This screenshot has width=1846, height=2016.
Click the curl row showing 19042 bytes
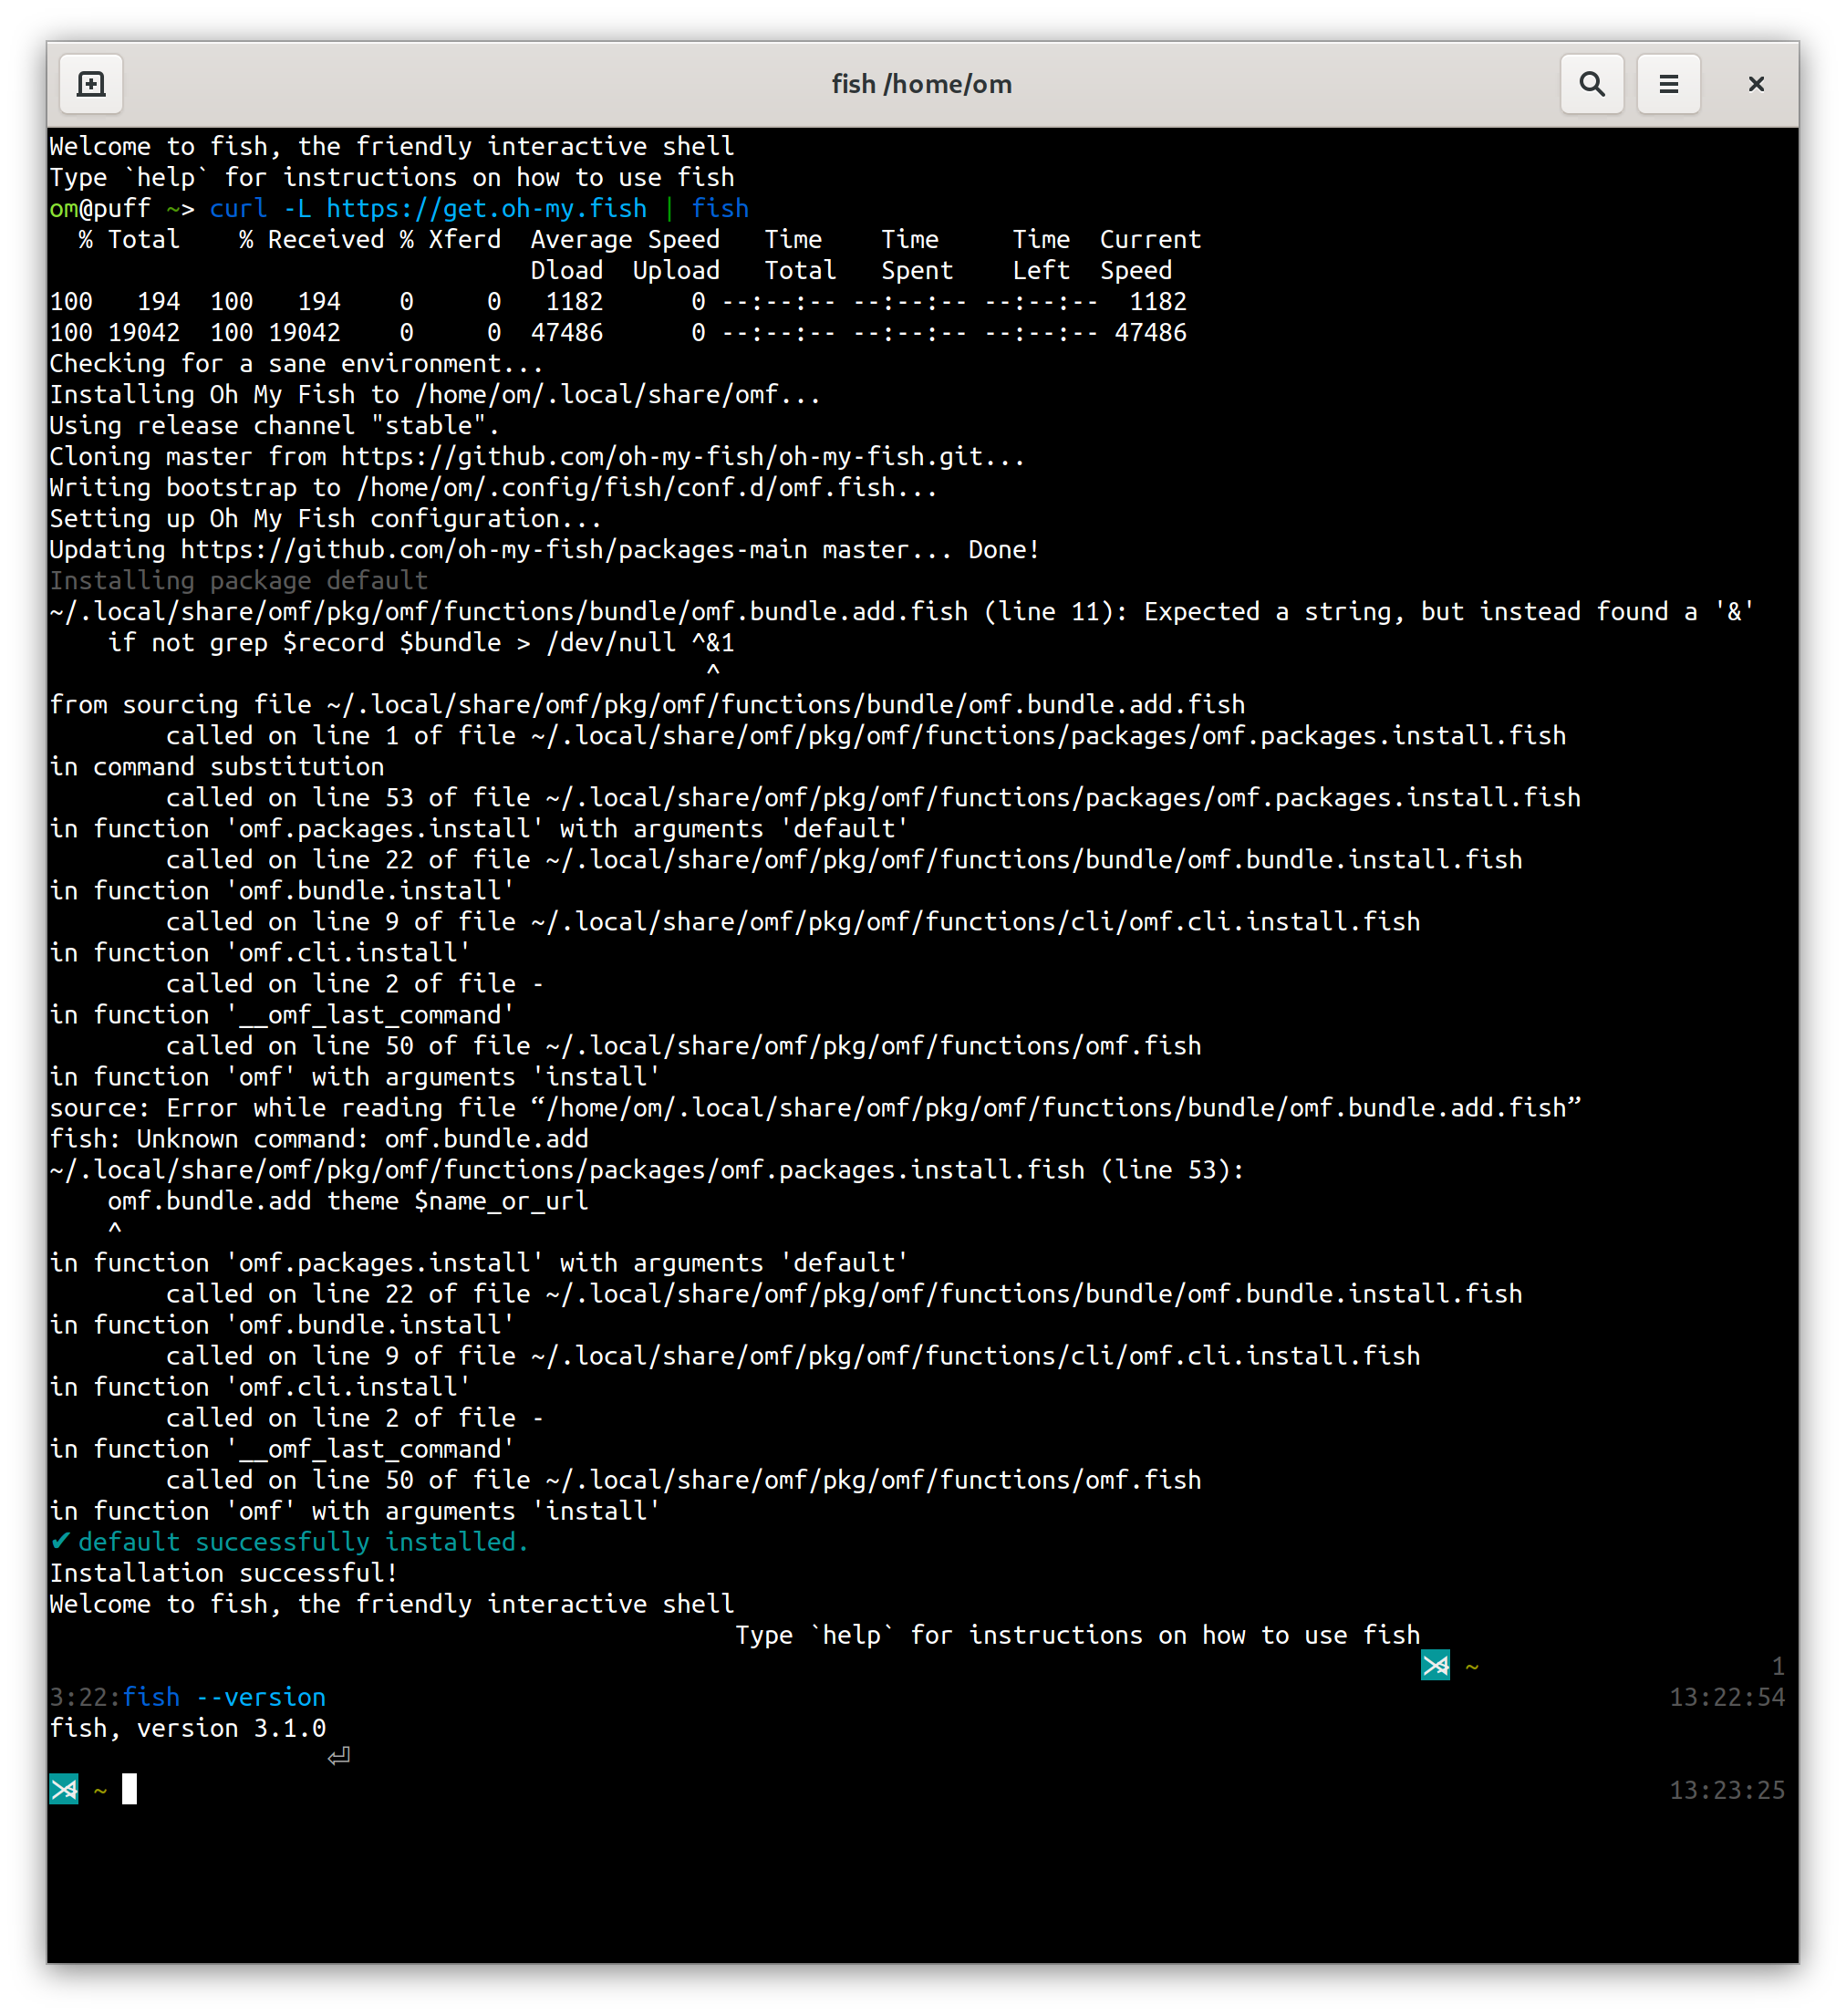click(618, 332)
